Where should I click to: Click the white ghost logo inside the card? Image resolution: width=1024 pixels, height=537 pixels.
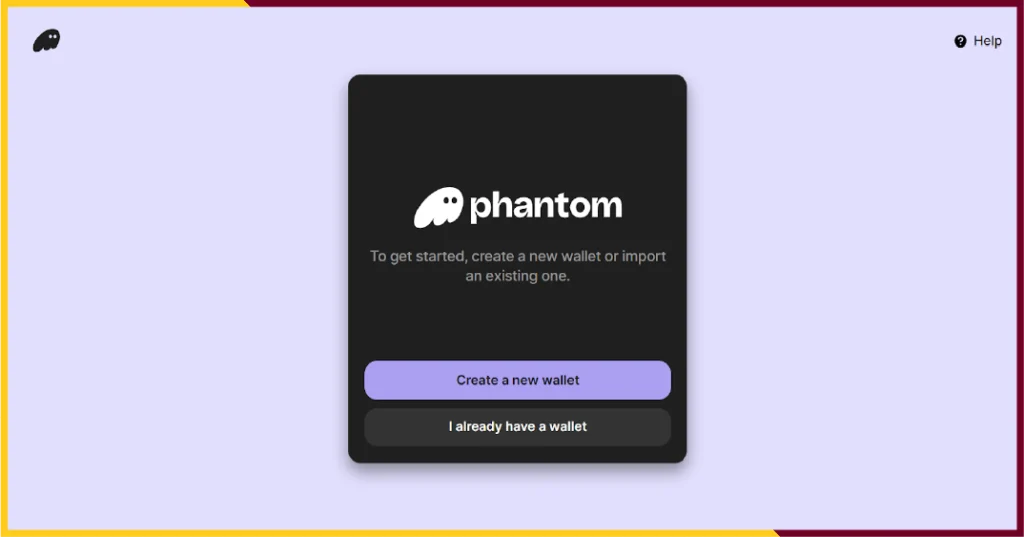tap(438, 207)
